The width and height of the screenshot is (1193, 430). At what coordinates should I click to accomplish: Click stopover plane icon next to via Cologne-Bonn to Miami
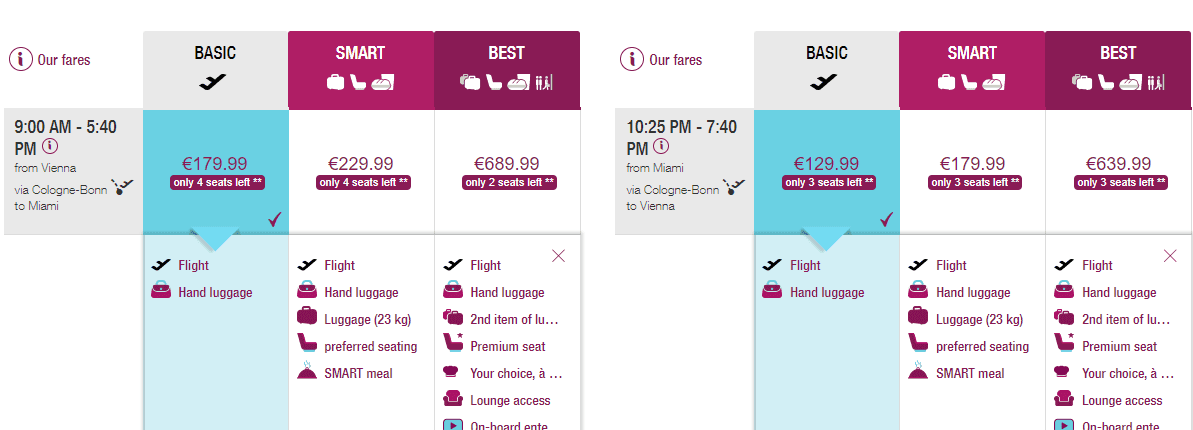tap(122, 186)
